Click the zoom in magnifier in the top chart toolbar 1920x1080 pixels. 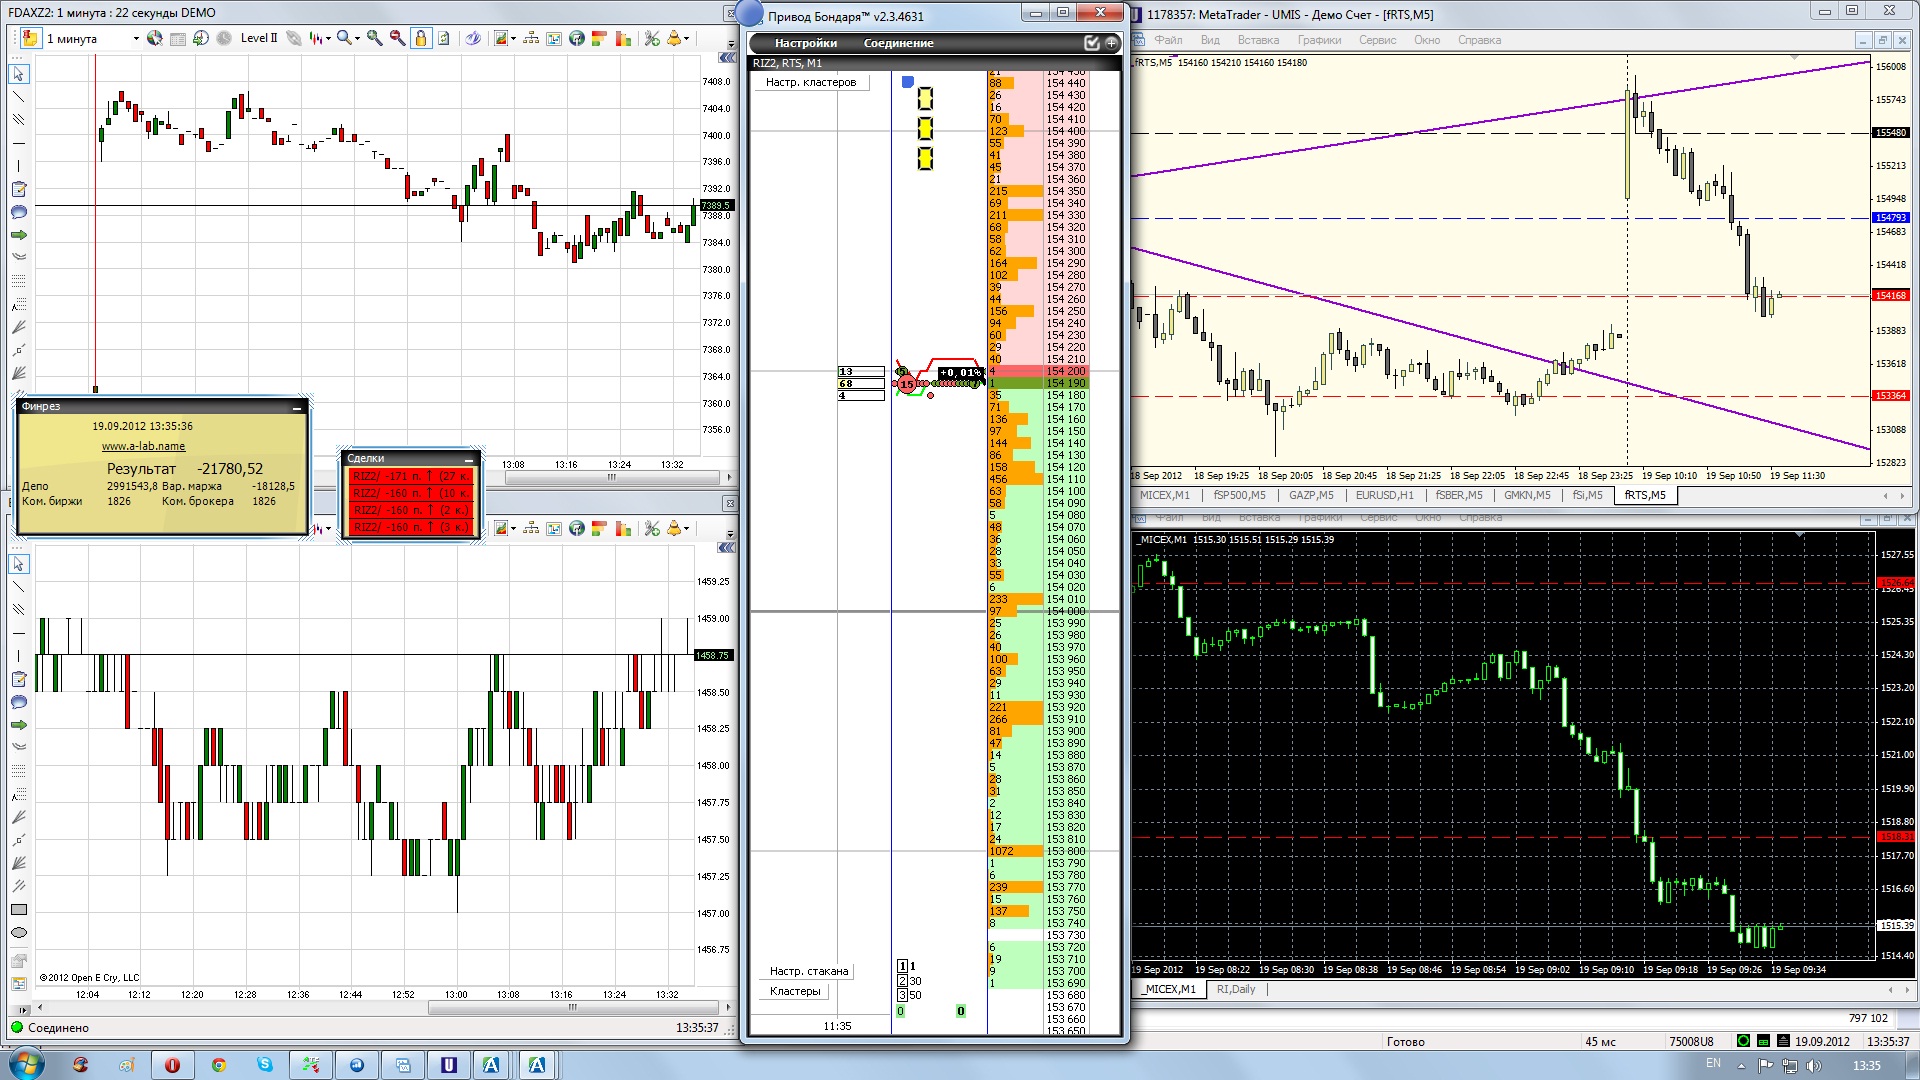(x=375, y=38)
